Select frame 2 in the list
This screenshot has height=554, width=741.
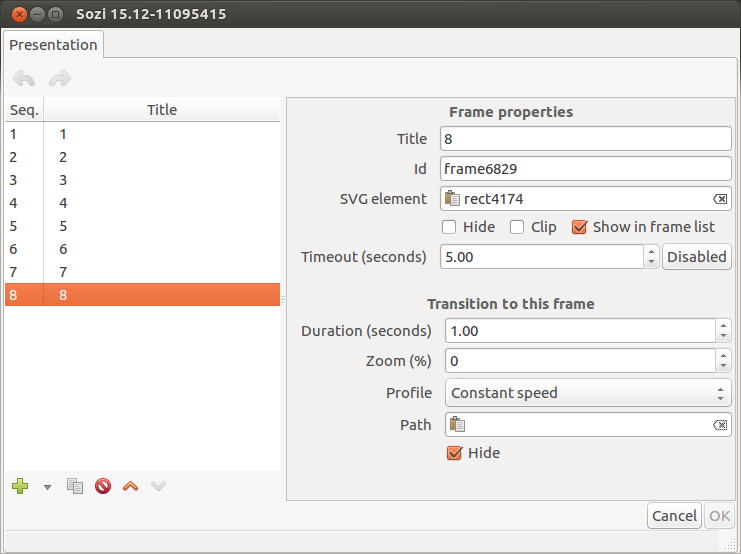(142, 157)
